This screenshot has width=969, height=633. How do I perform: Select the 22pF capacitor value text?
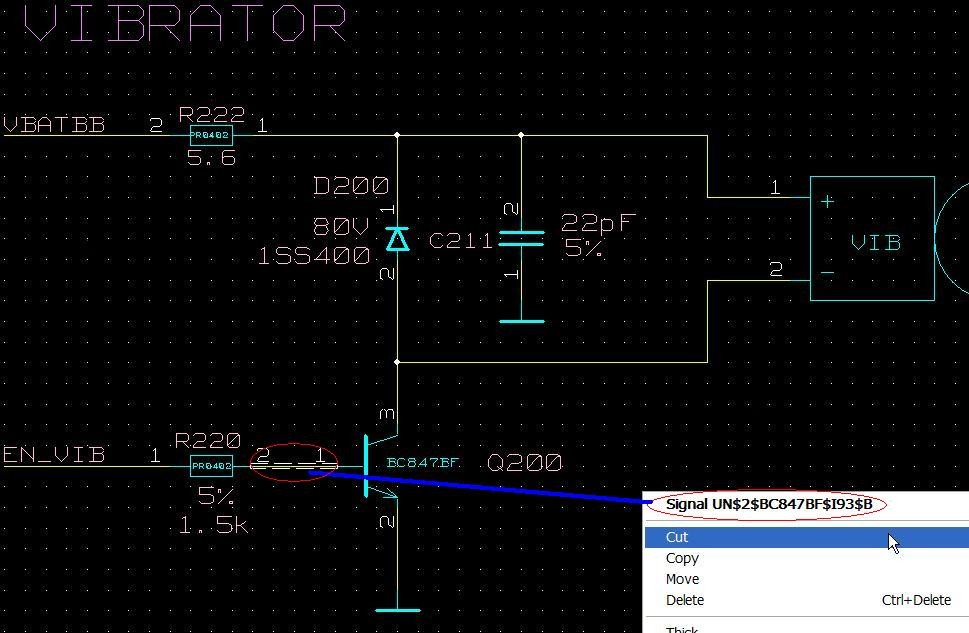pos(599,223)
